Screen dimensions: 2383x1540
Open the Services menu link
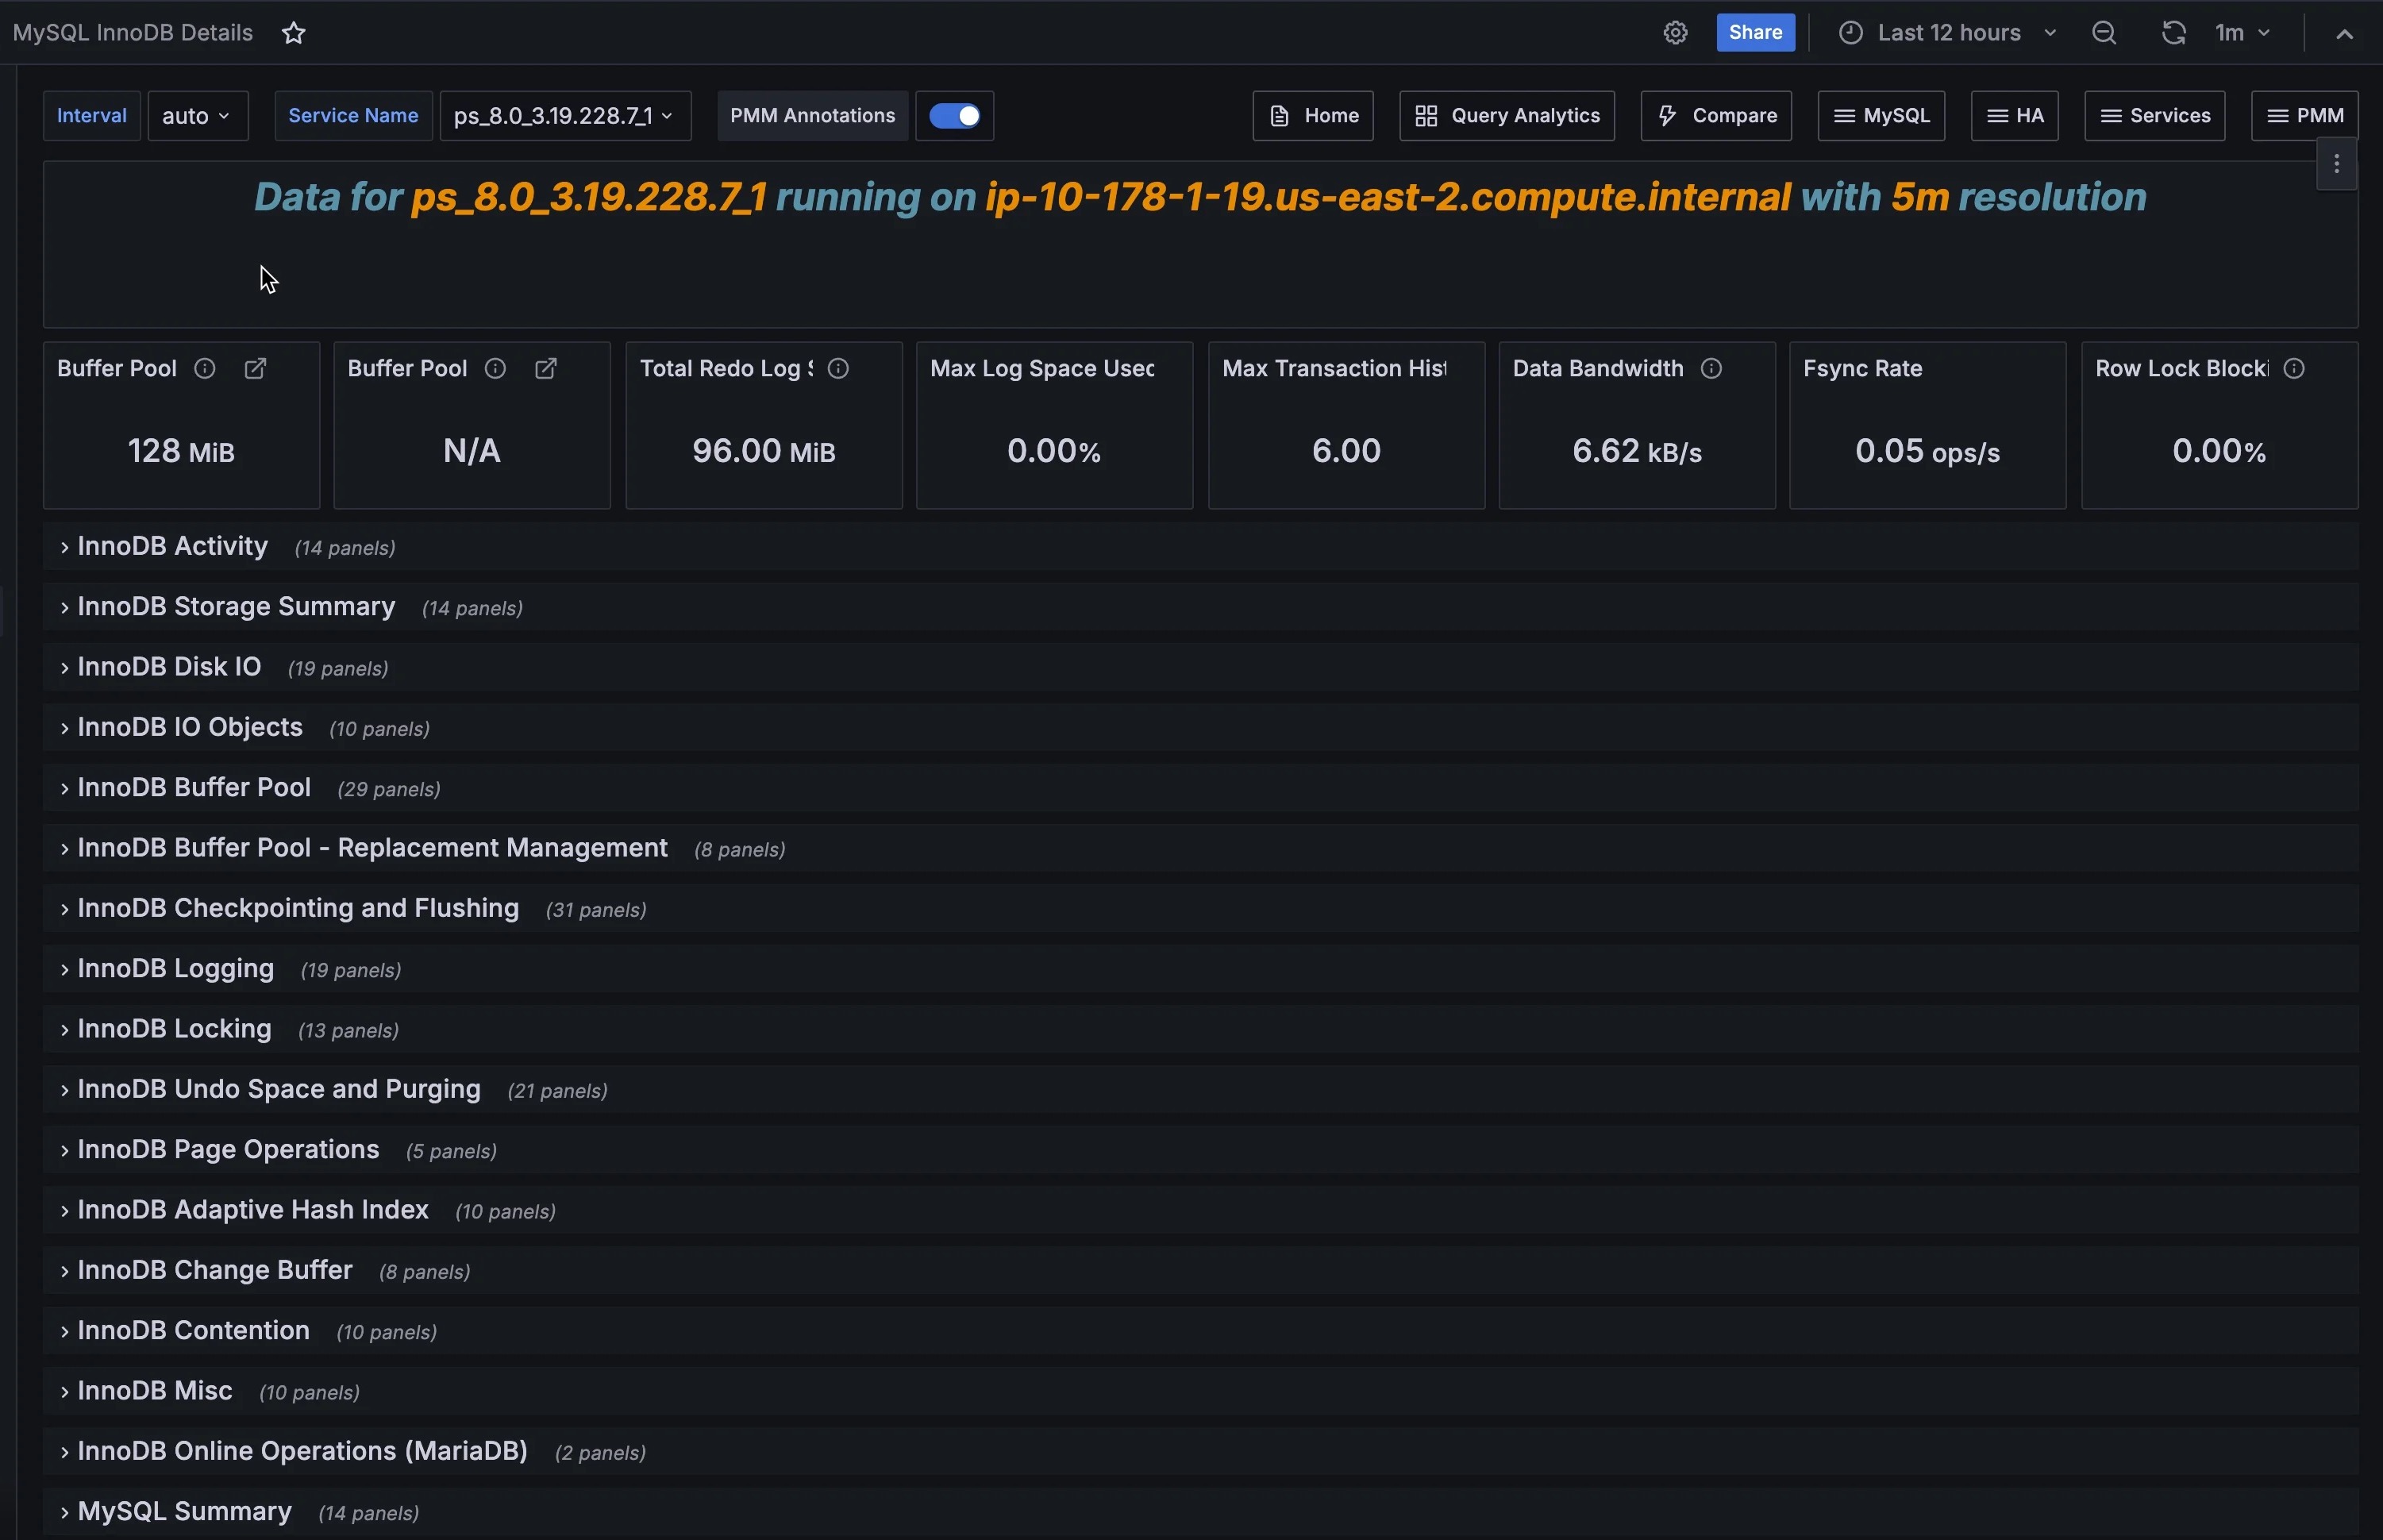click(2154, 116)
